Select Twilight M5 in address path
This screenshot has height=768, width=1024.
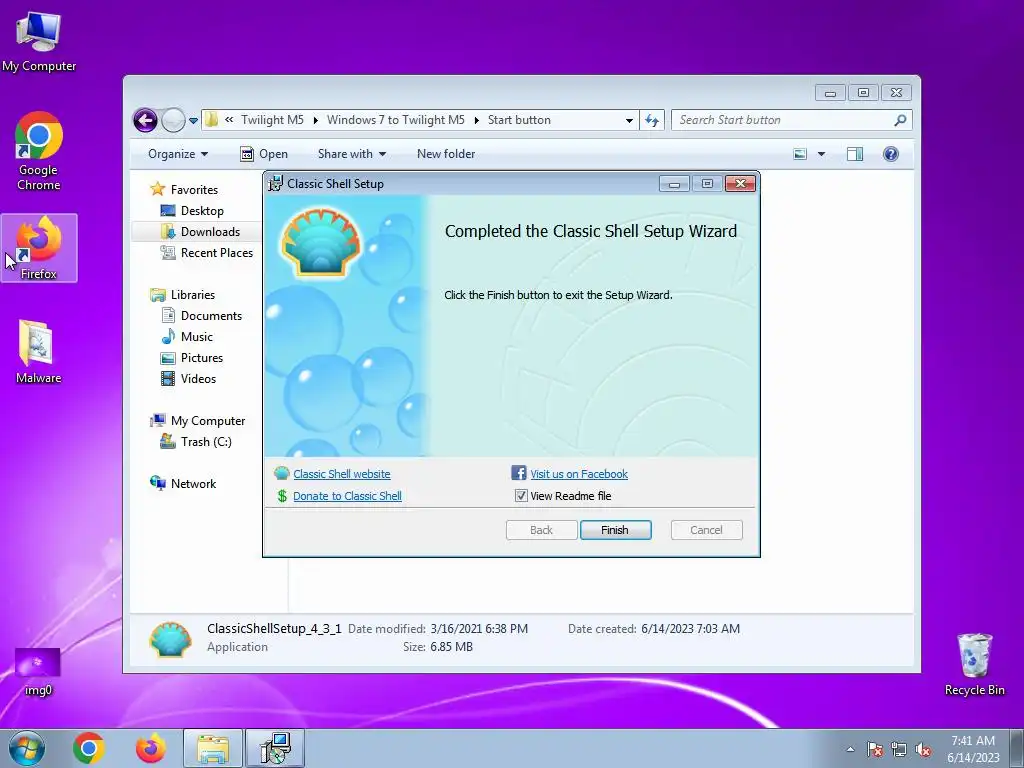coord(272,120)
